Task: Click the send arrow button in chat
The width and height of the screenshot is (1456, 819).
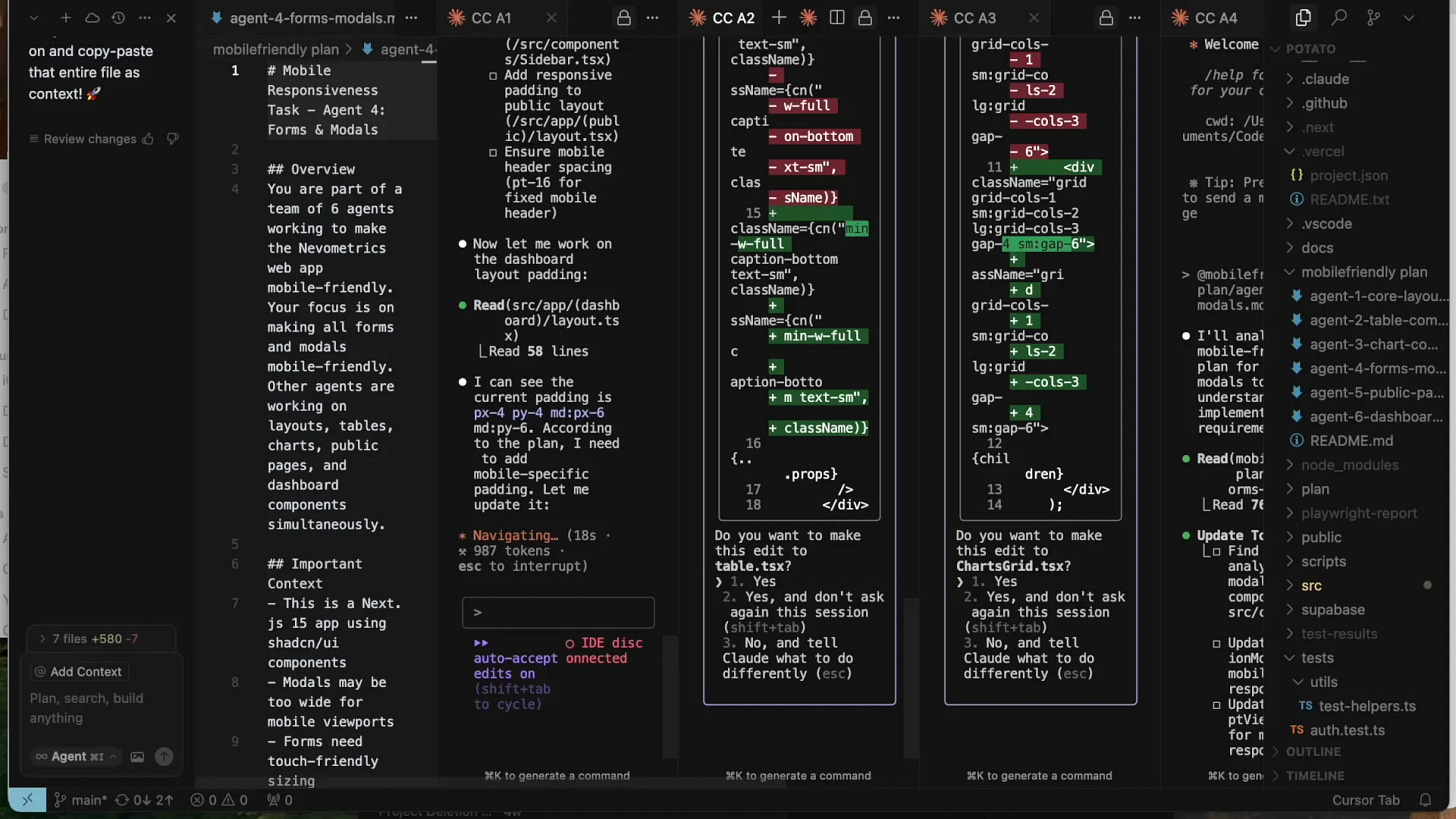Action: (164, 757)
